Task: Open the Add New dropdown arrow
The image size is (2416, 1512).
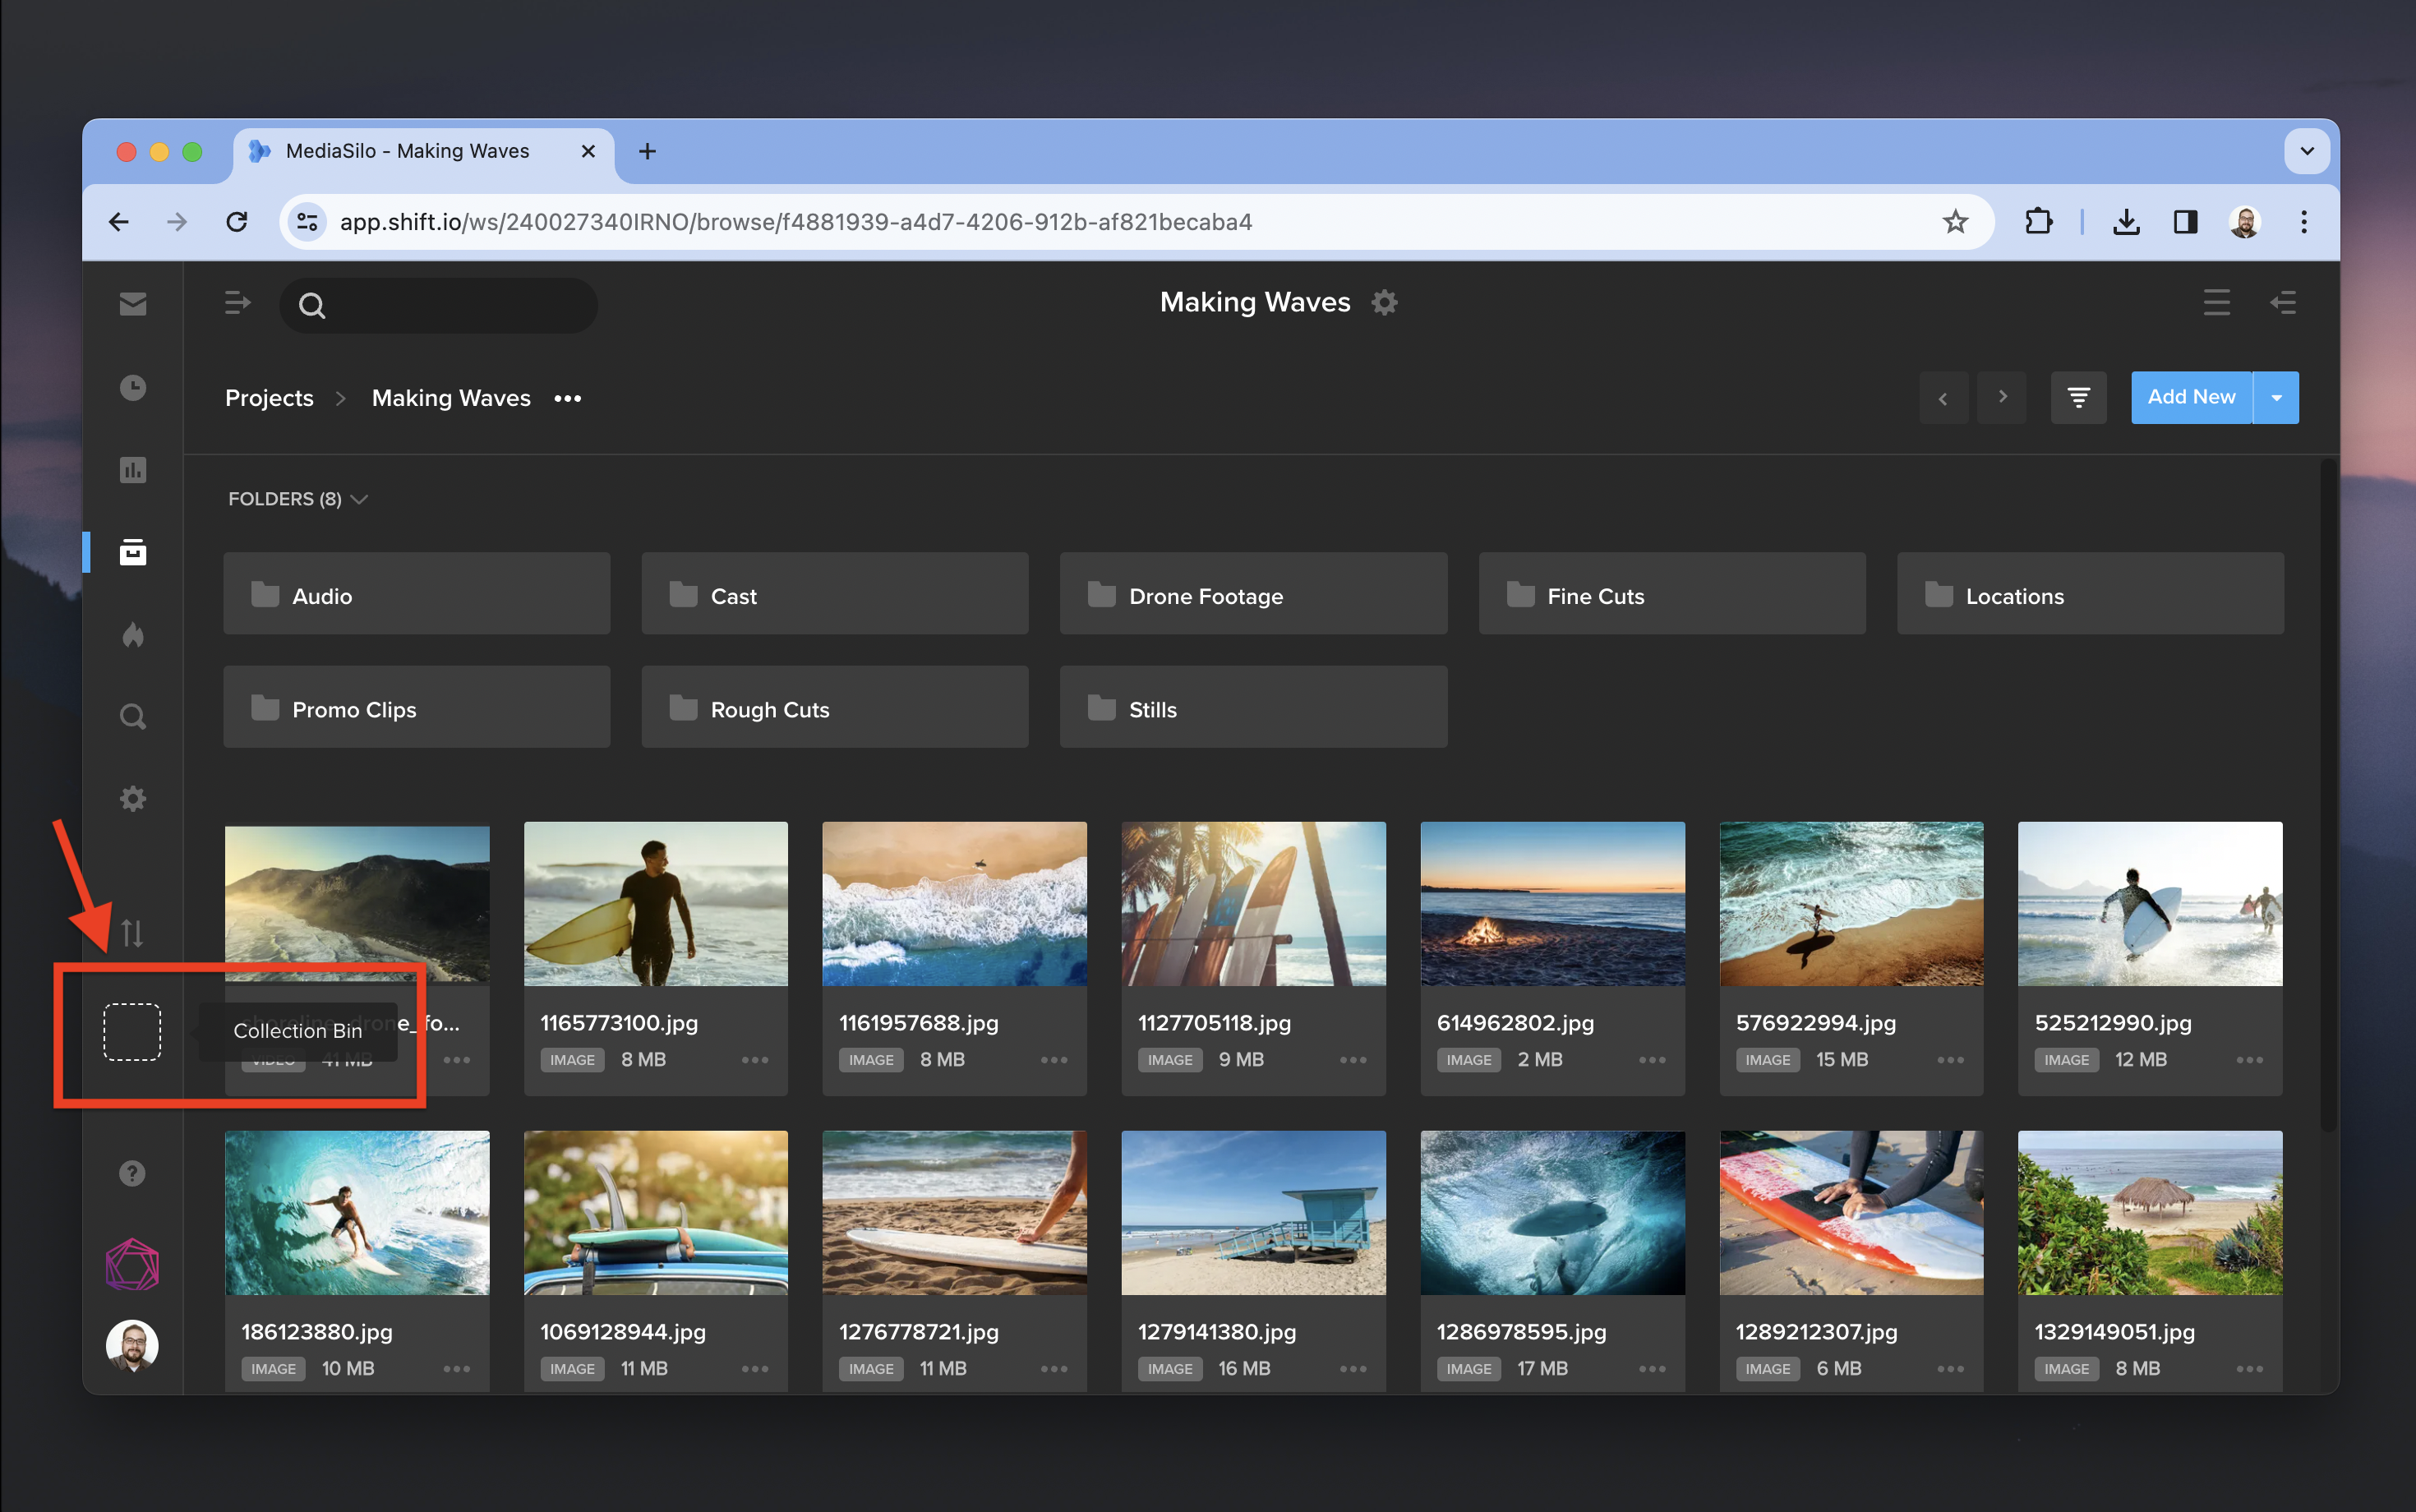Action: pos(2276,398)
